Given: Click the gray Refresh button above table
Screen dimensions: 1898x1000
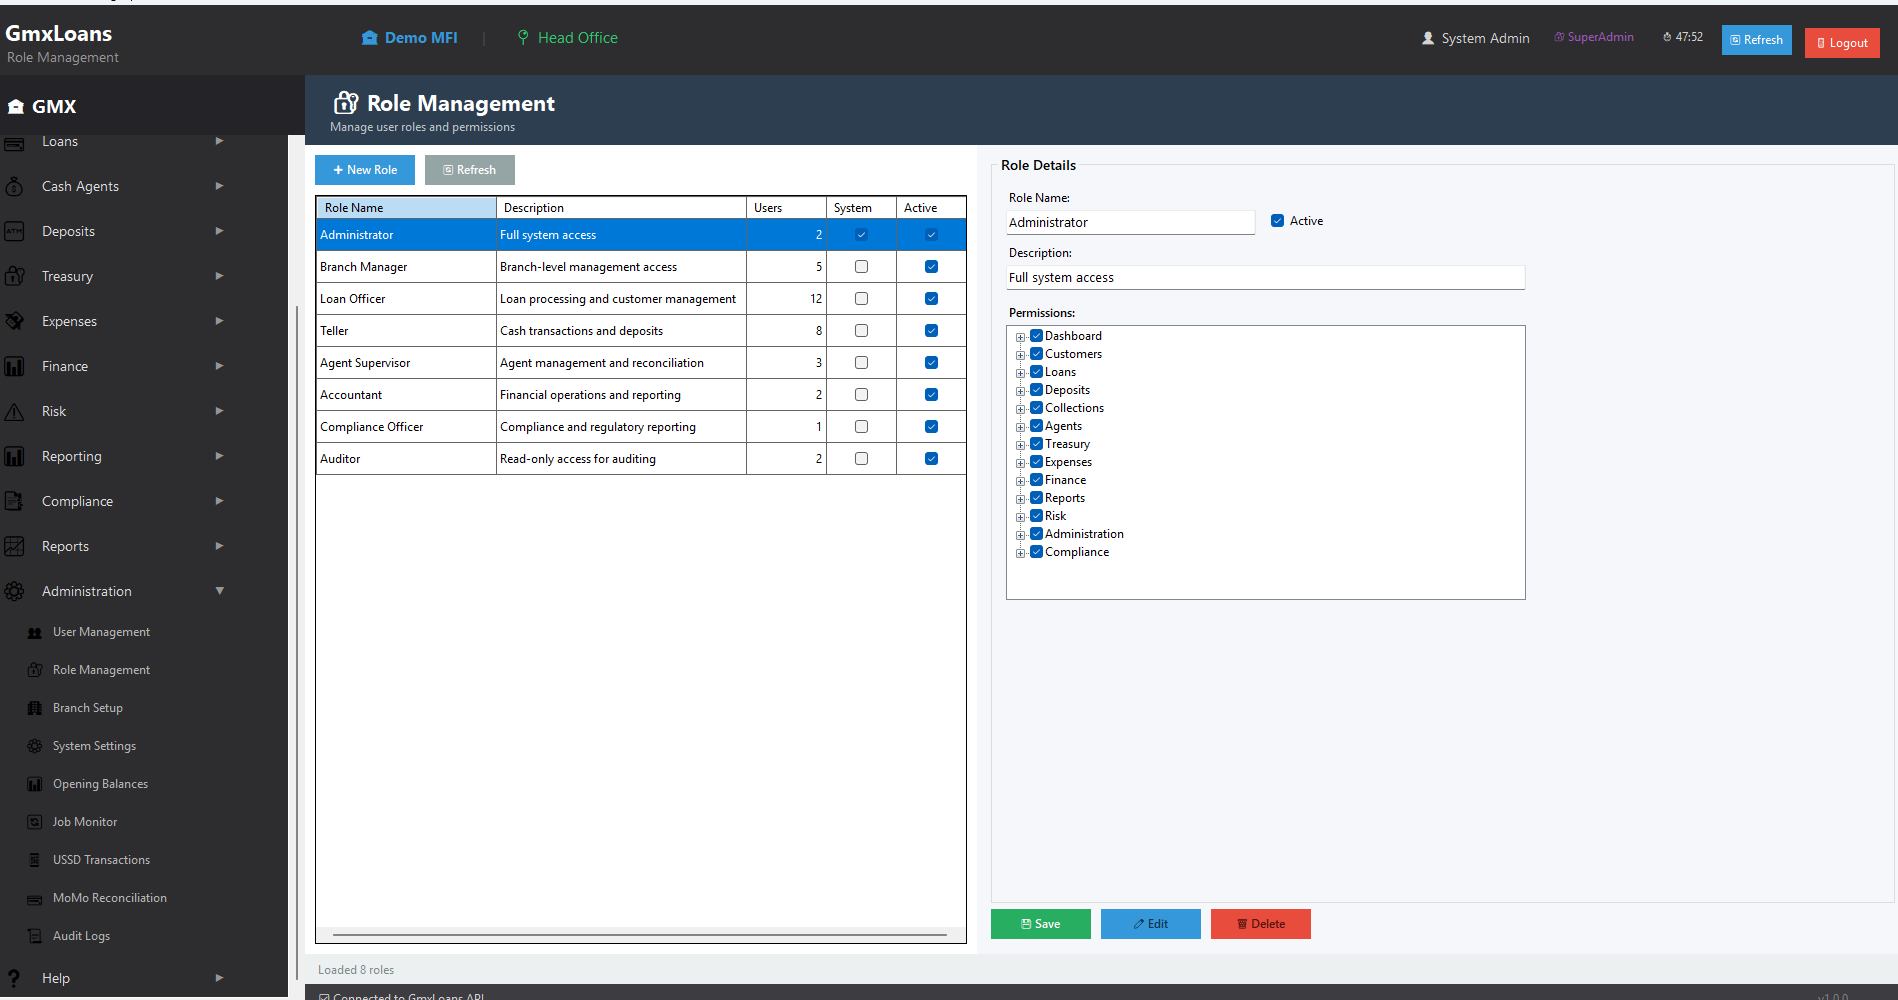Looking at the screenshot, I should point(470,170).
